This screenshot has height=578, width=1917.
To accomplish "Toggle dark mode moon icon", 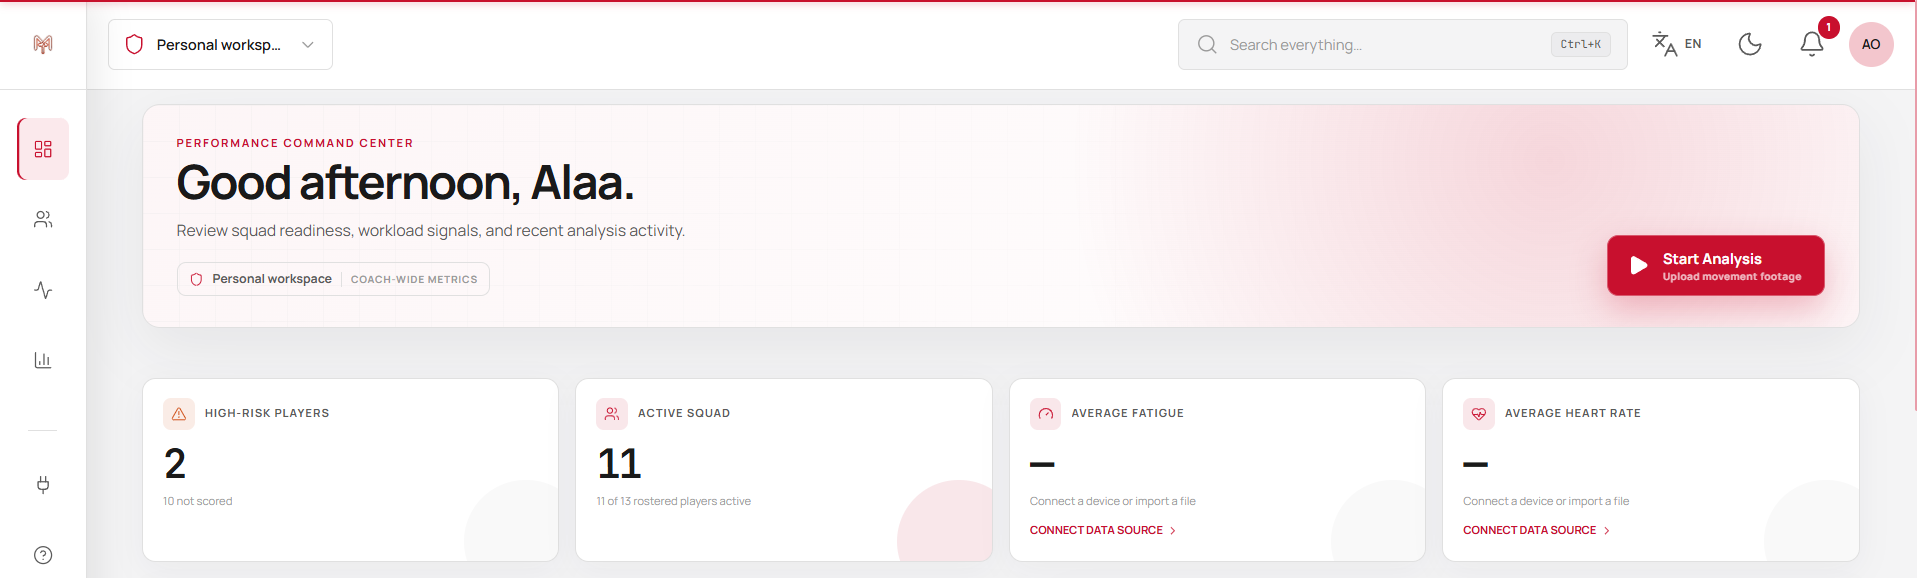I will (x=1750, y=44).
